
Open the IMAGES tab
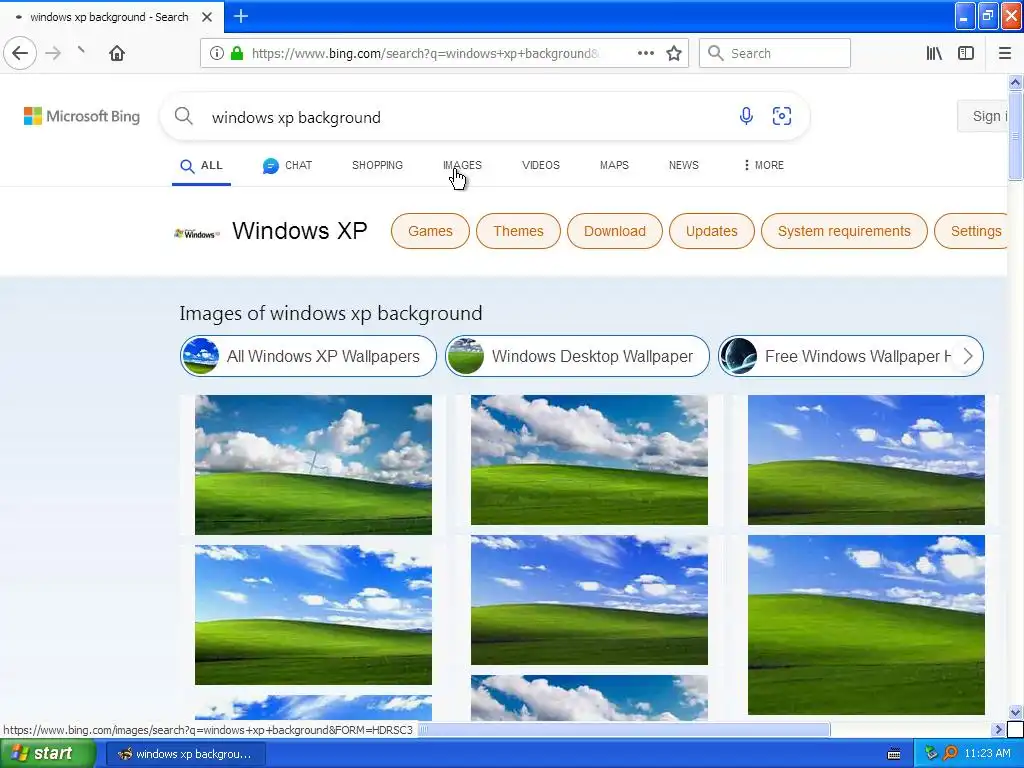click(462, 165)
